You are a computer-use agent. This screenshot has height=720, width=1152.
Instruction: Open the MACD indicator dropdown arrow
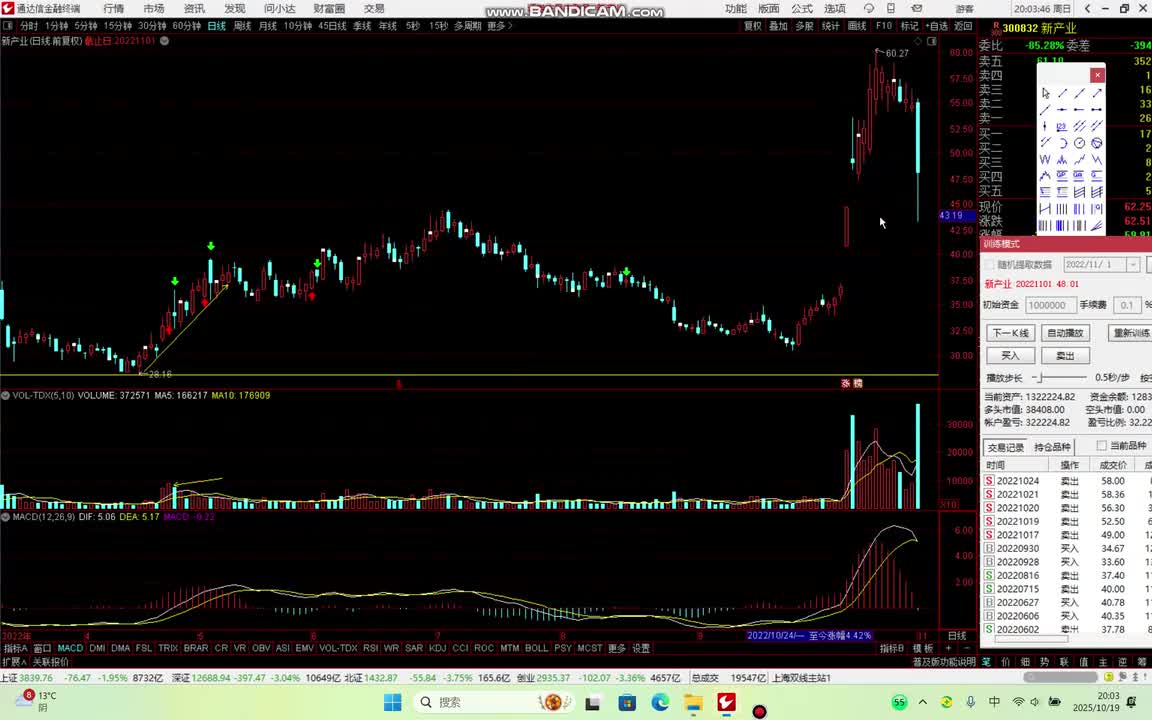click(x=5, y=517)
